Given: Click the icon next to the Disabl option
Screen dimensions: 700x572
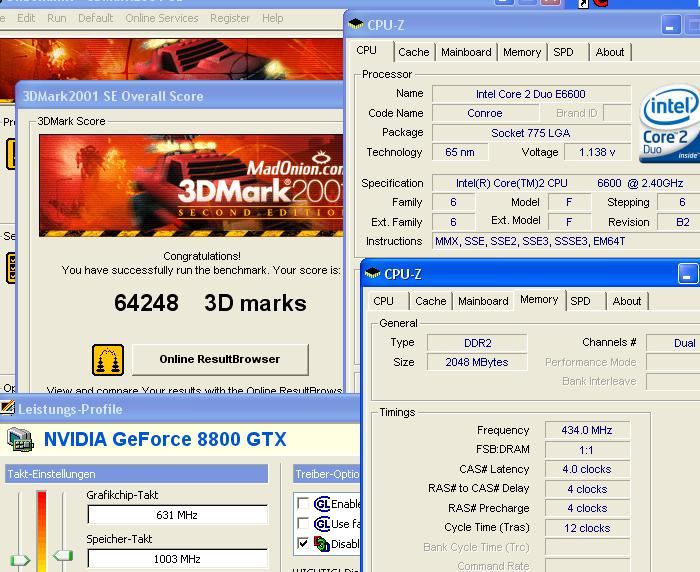Looking at the screenshot, I should click(321, 544).
